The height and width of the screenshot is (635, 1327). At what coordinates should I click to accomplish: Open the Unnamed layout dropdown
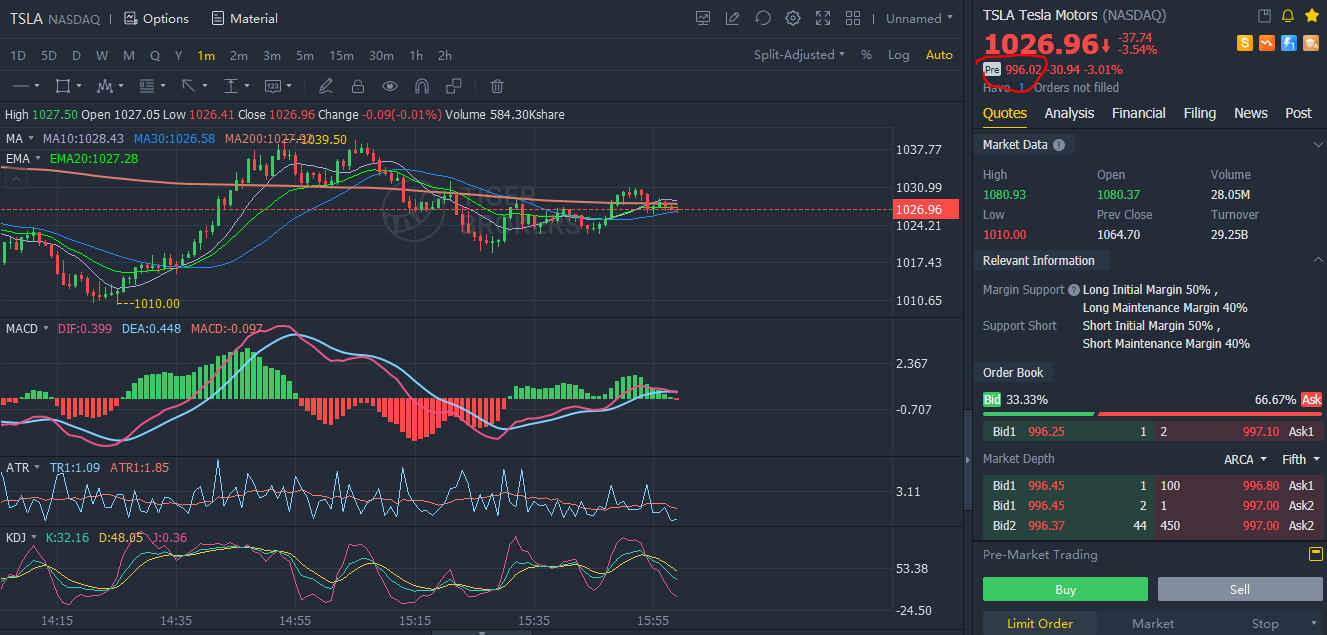(x=920, y=18)
